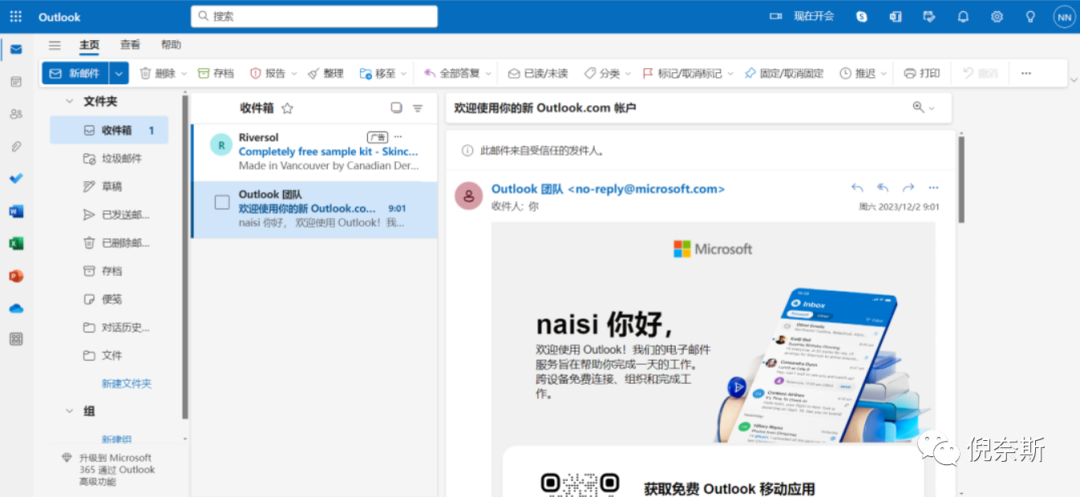1080x497 pixels.
Task: Tick the checkbox for Outlook 团队 email
Action: coord(222,202)
